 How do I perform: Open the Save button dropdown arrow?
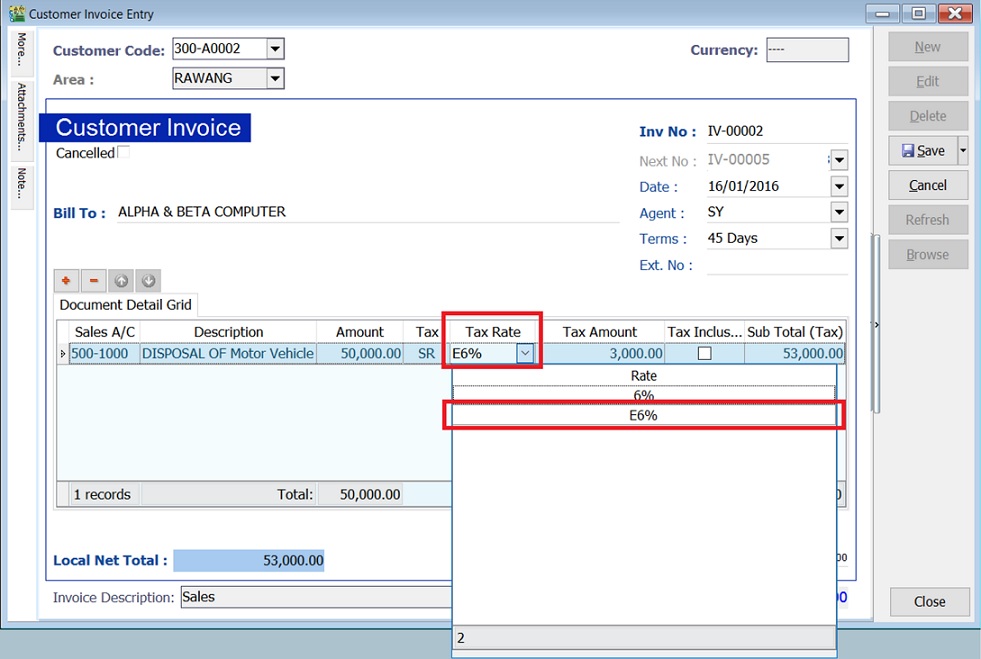963,151
